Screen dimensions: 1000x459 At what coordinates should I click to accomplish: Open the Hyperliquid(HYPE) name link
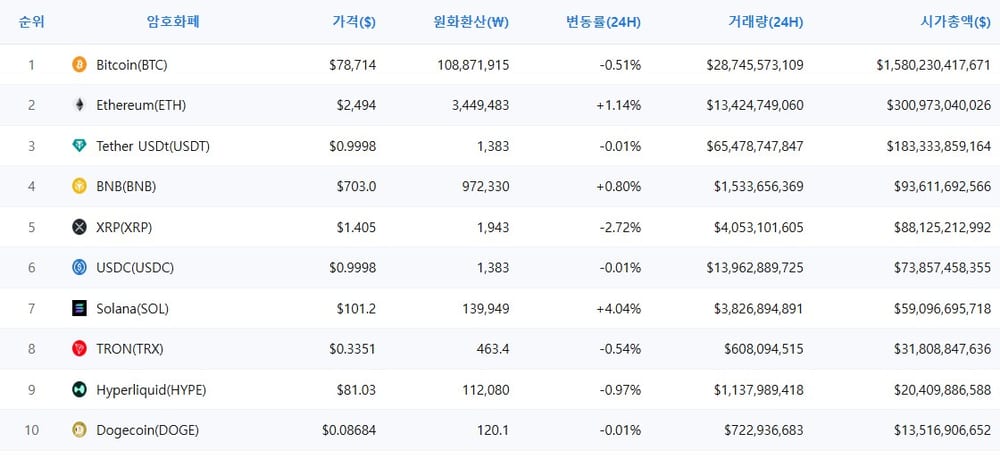coord(151,390)
